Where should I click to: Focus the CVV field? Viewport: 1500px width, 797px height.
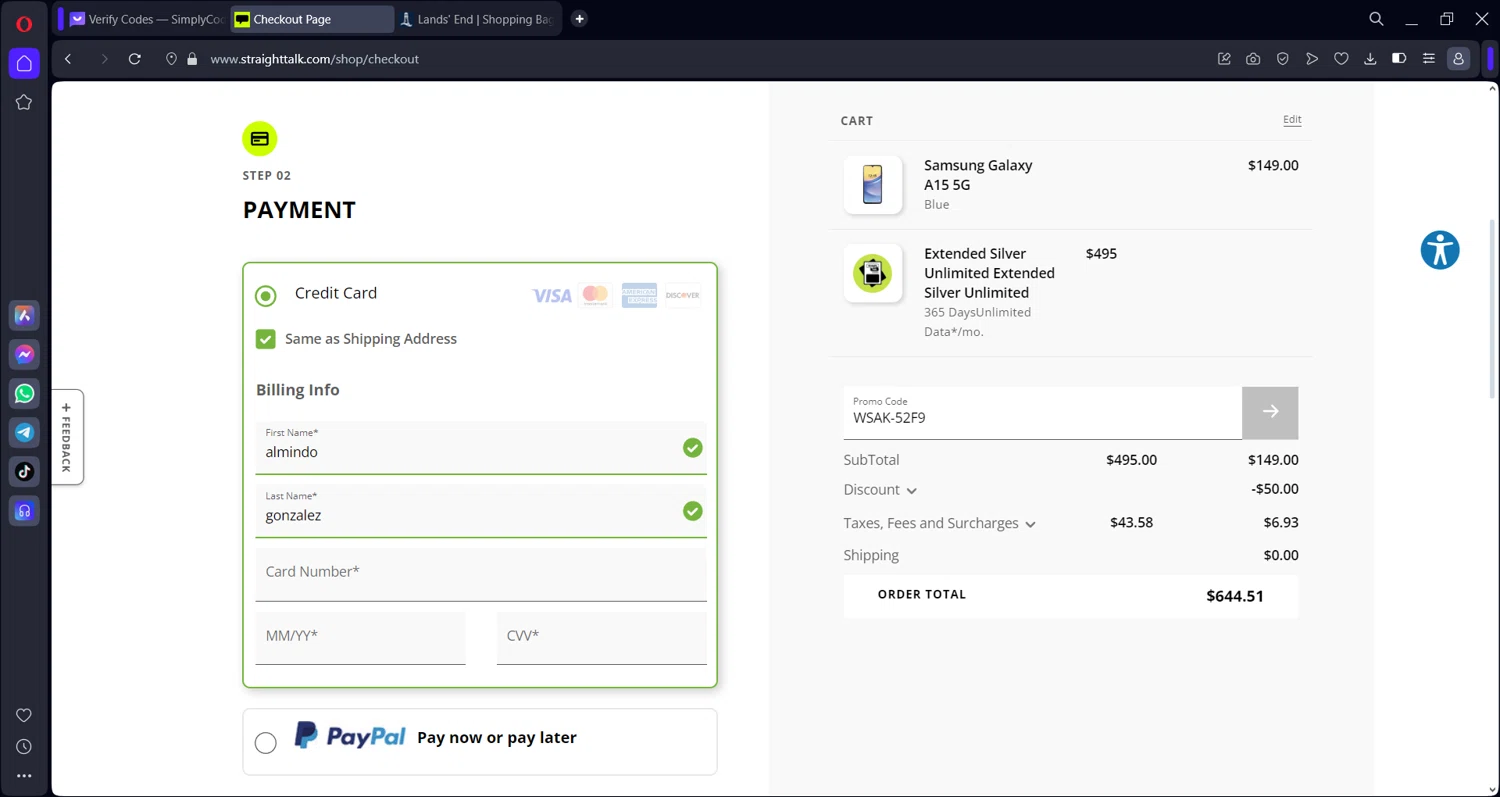pos(602,638)
